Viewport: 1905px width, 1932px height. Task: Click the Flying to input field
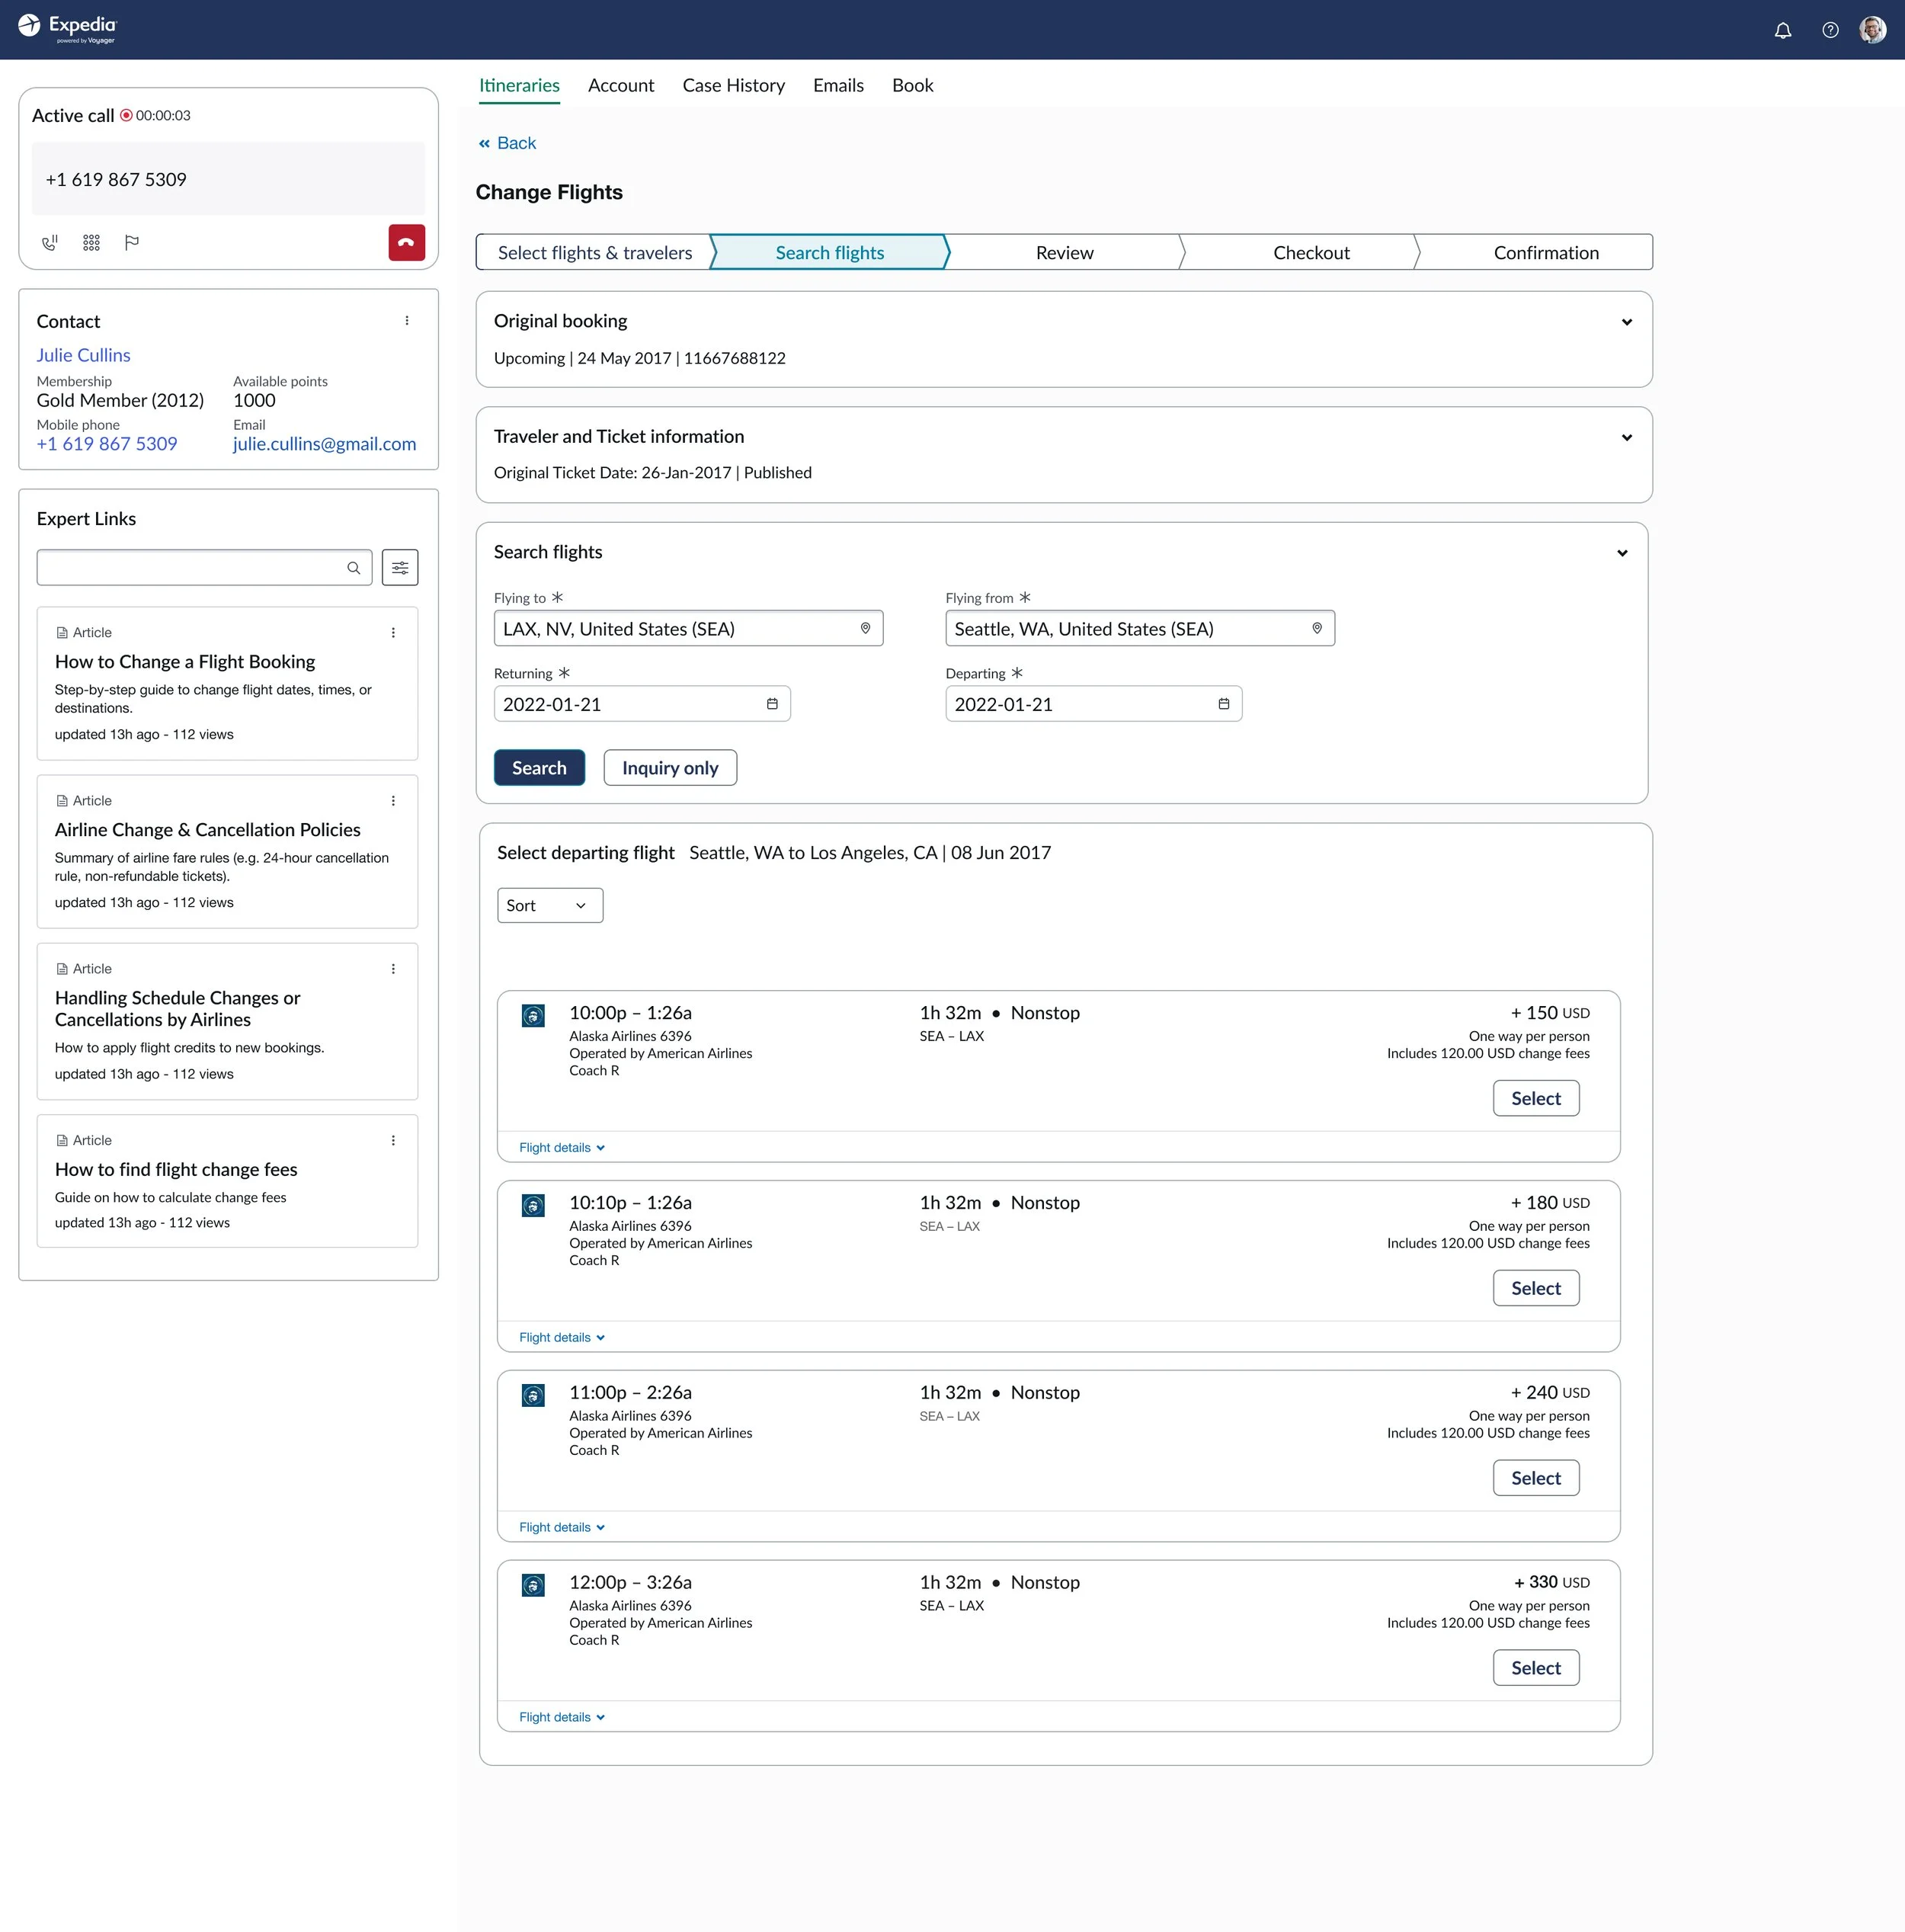point(676,629)
